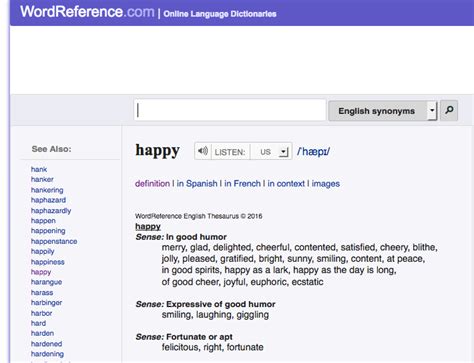This screenshot has height=363, width=474.
Task: Open the see-also word hankering
Action: click(47, 190)
